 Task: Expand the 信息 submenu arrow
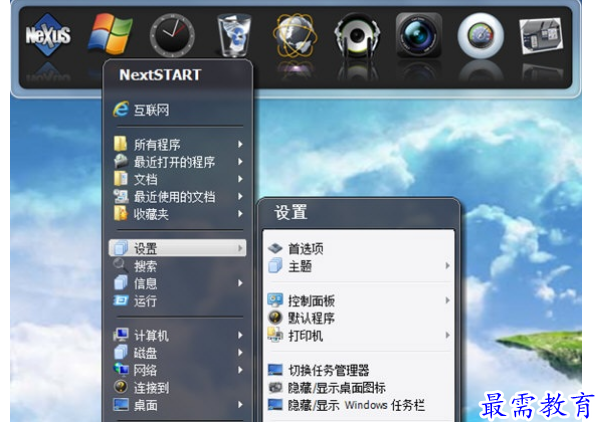coord(240,283)
